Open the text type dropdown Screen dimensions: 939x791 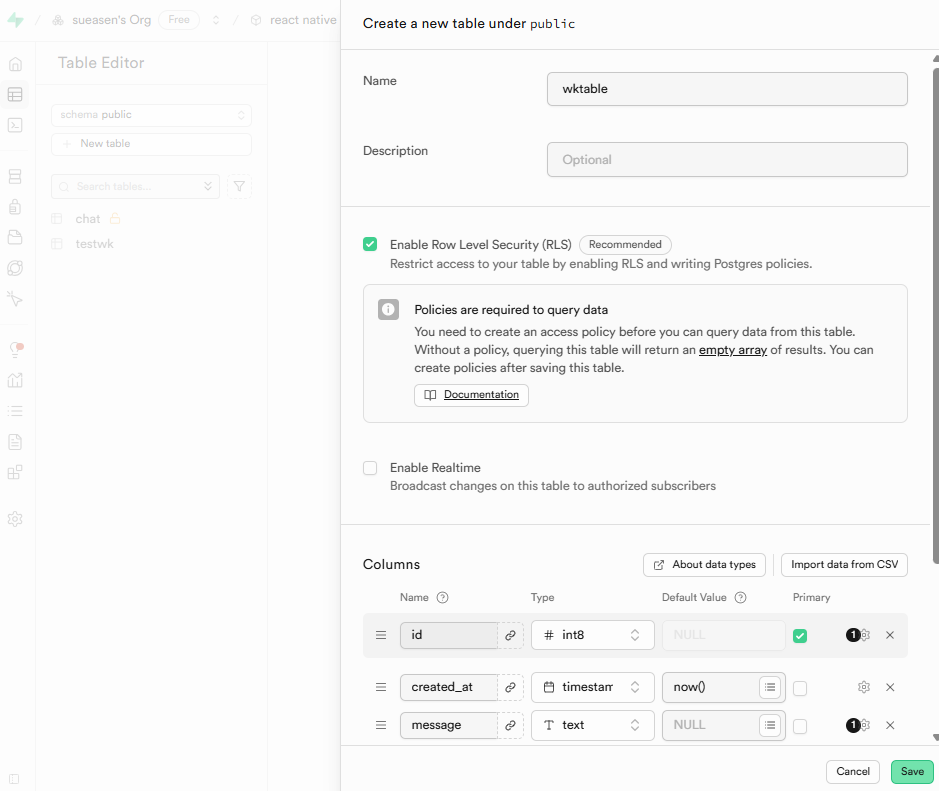(x=593, y=725)
